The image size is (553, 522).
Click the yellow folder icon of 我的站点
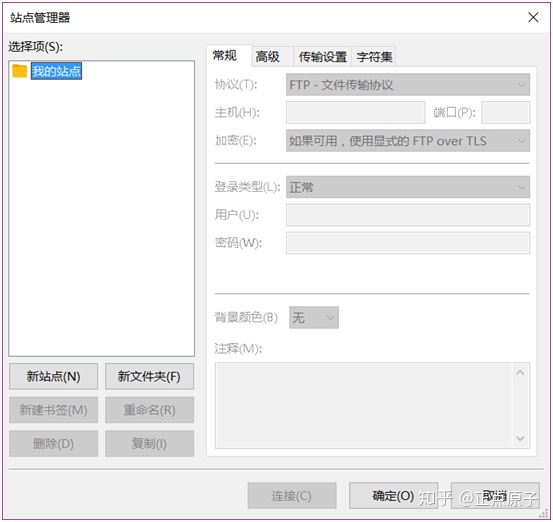tap(19, 71)
